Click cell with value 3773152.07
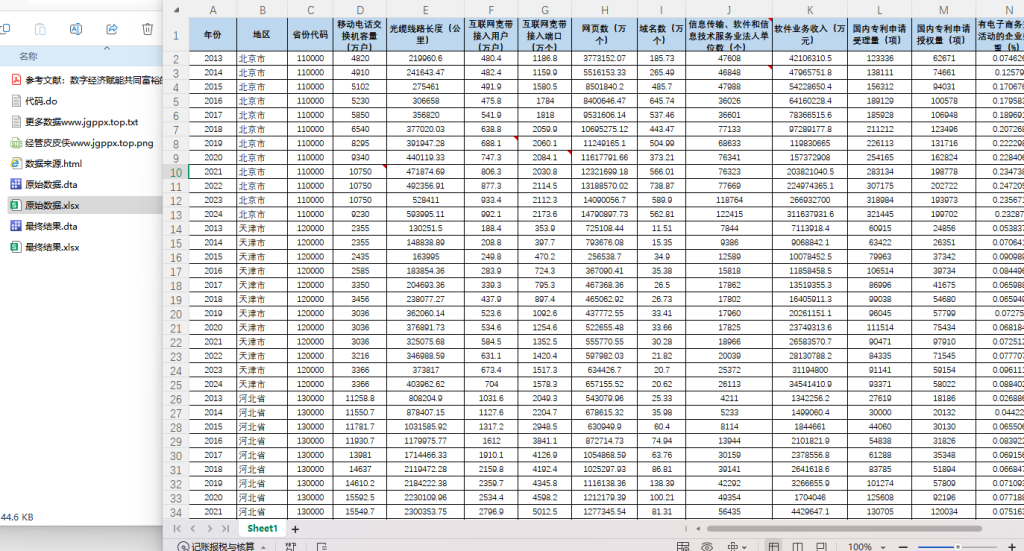1024x551 pixels. (x=605, y=58)
